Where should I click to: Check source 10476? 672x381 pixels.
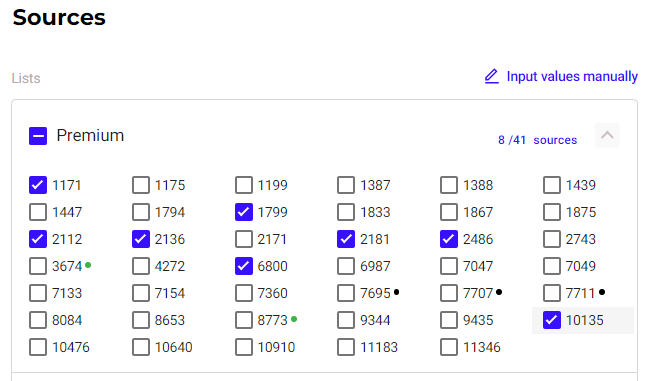(x=38, y=347)
